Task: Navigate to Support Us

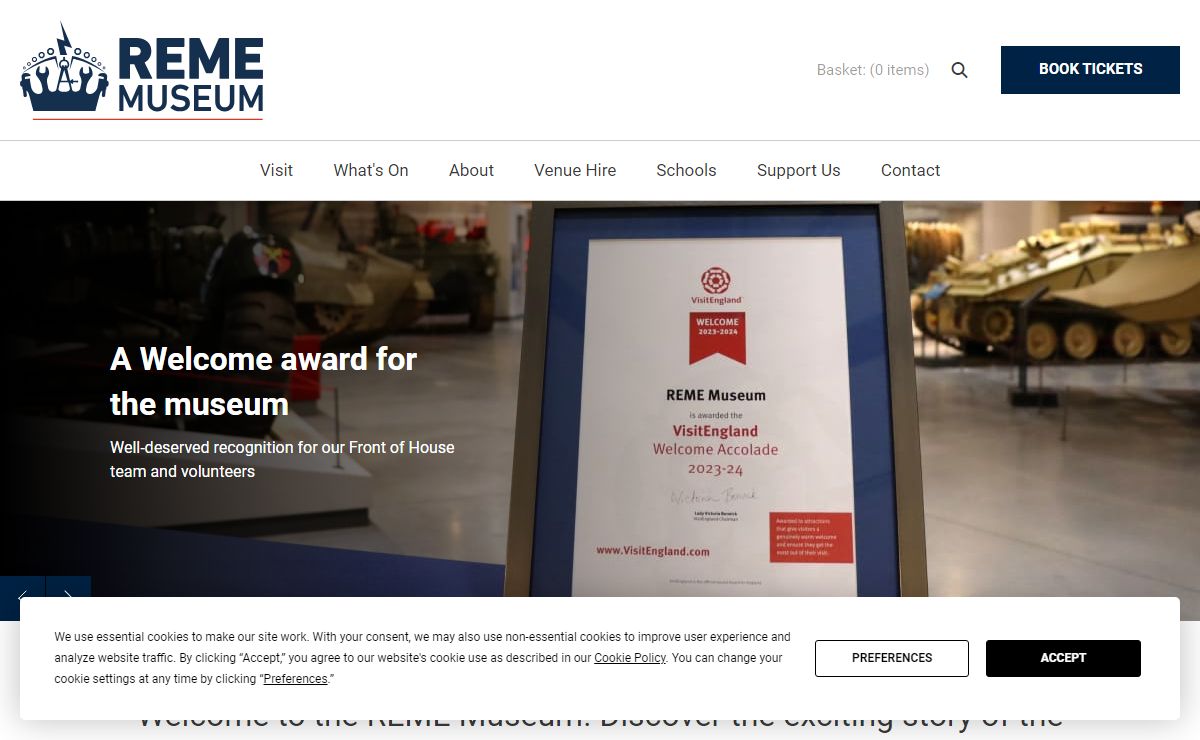Action: point(799,170)
